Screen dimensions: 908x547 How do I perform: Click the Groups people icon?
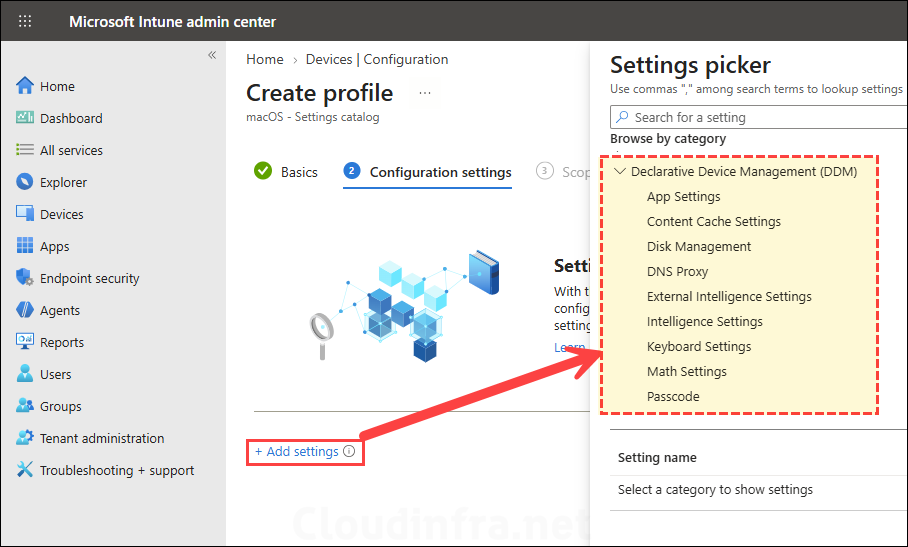(25, 405)
